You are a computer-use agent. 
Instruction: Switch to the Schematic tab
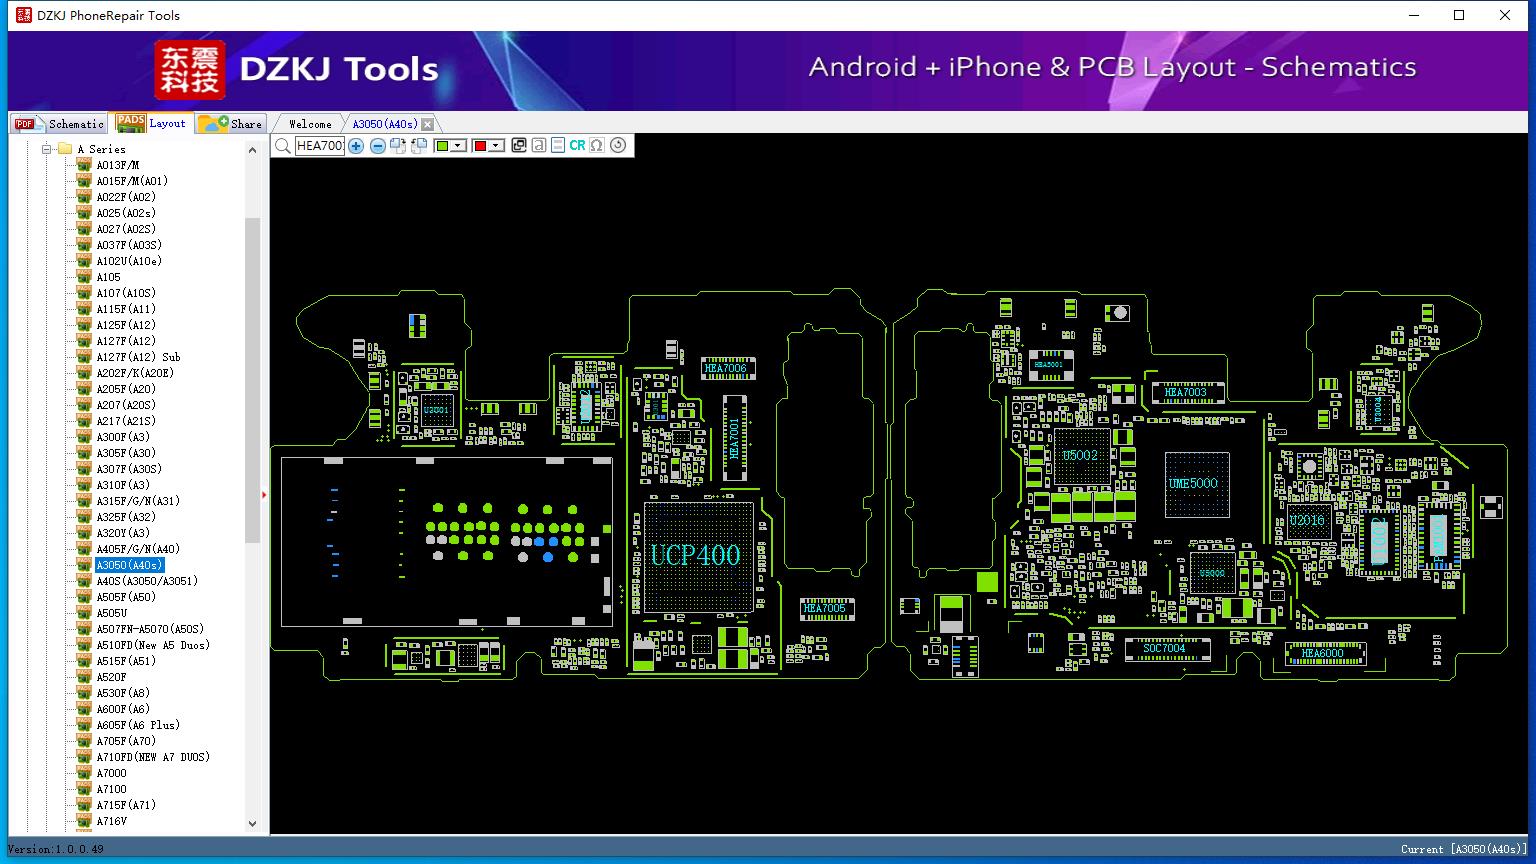point(60,124)
